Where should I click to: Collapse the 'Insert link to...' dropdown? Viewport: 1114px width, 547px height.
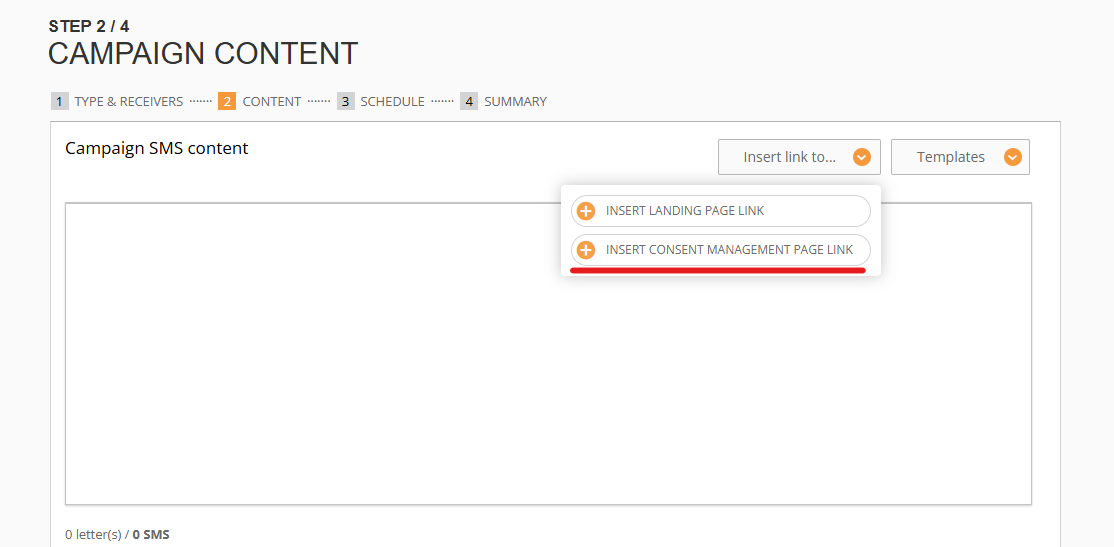(798, 157)
